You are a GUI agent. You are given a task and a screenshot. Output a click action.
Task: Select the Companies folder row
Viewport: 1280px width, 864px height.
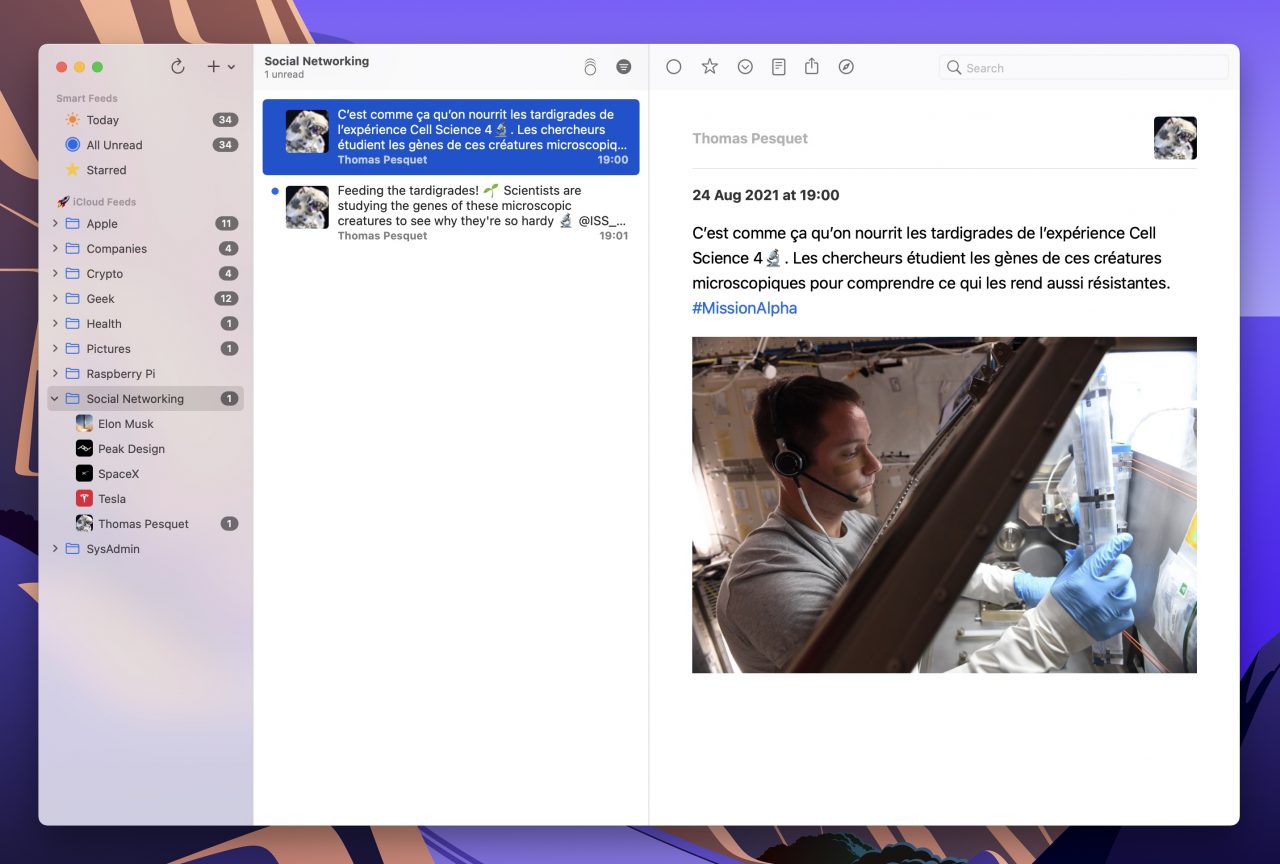point(146,249)
